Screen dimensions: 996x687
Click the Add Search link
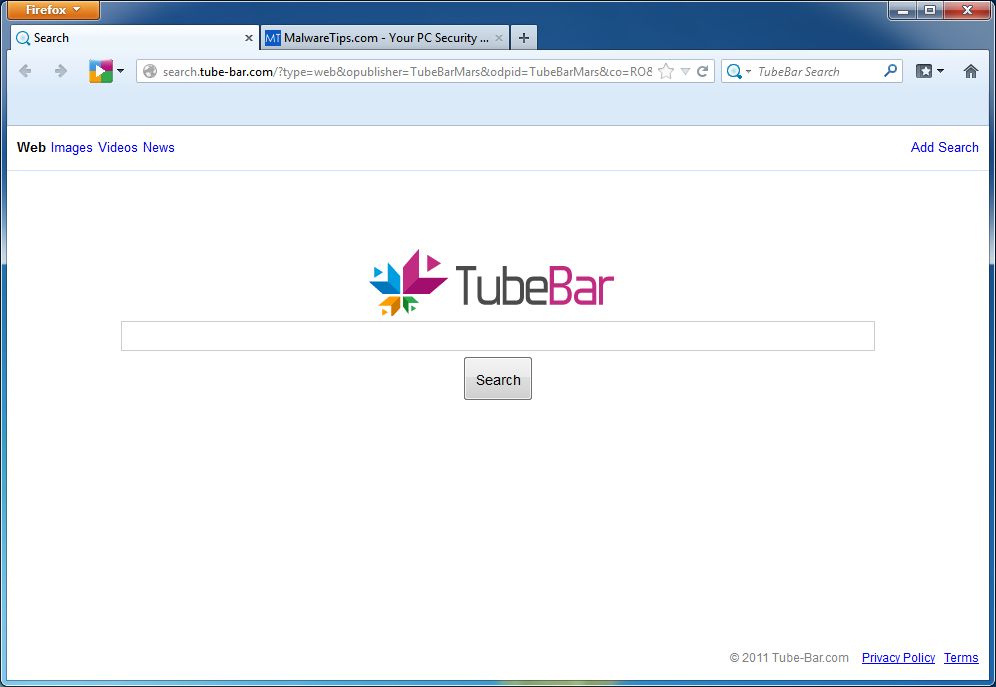(945, 147)
